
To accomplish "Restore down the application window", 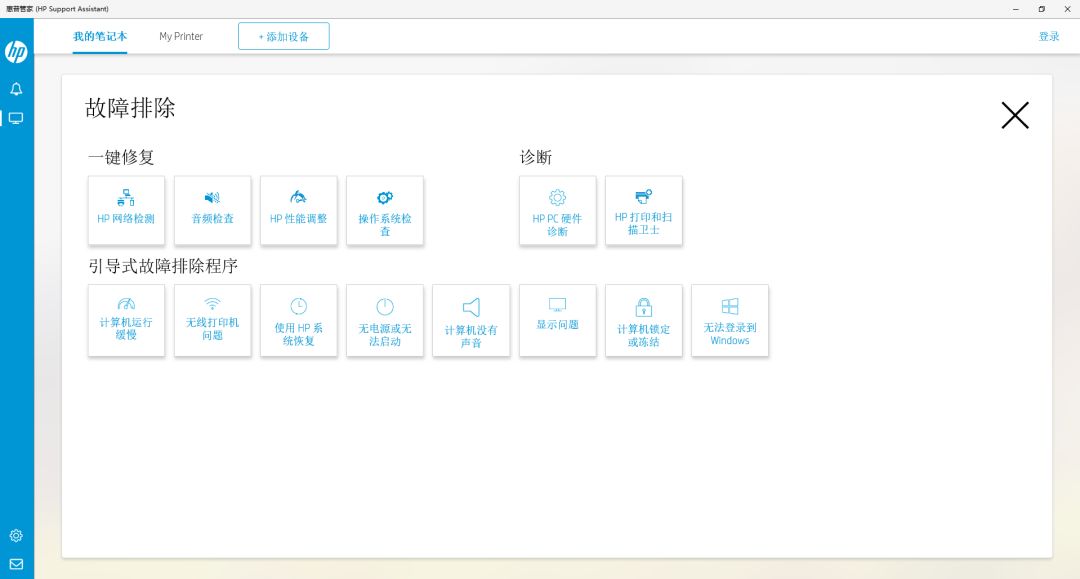I will point(1041,9).
